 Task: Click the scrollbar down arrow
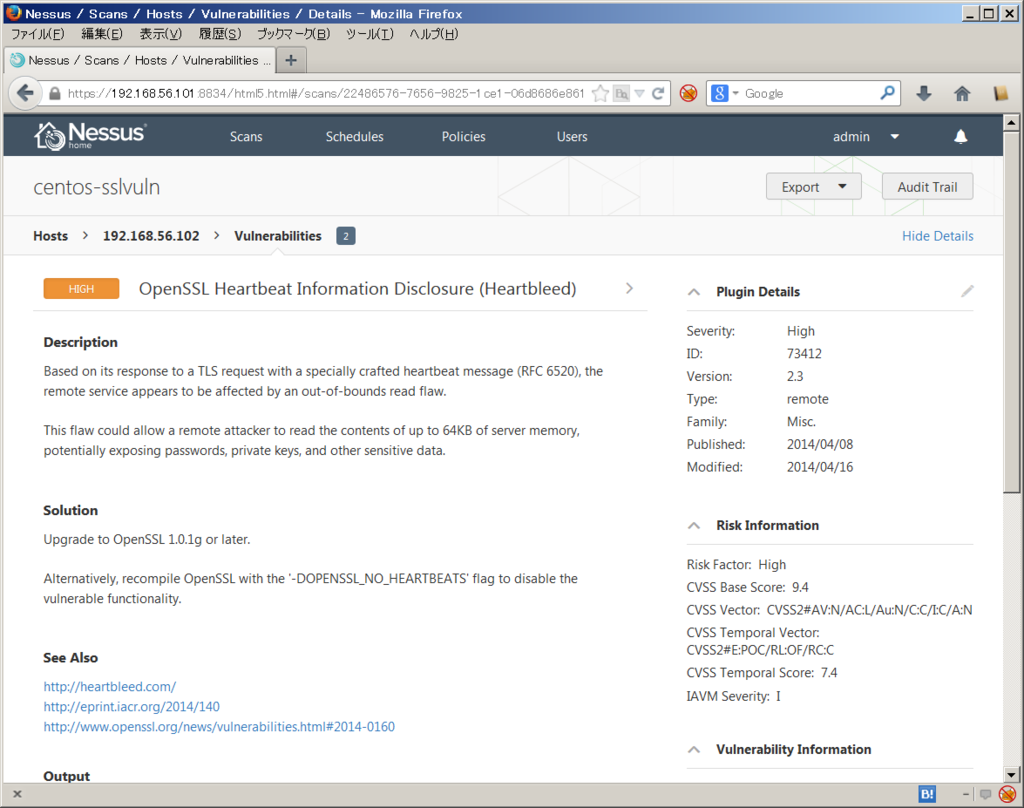(1011, 775)
